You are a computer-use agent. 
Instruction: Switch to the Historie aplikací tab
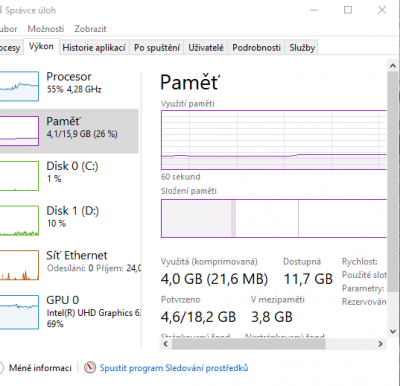coord(94,48)
